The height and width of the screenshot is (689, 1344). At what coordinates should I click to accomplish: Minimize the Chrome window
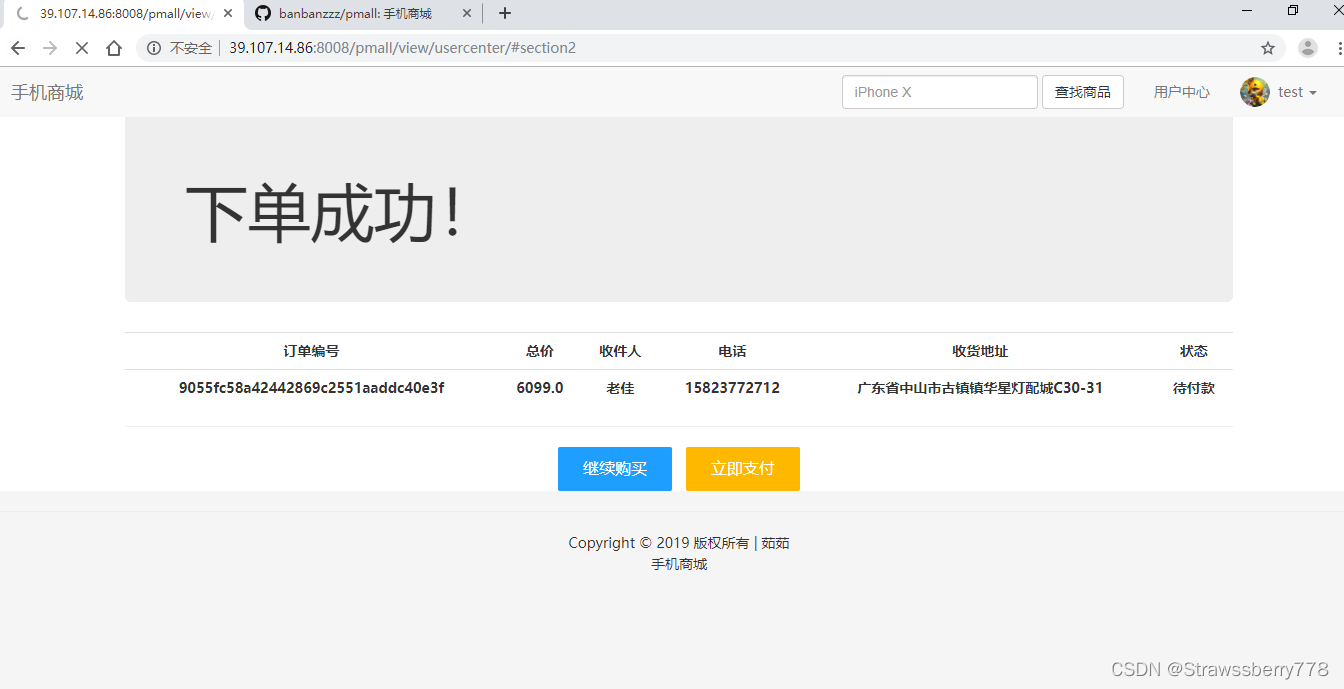[x=1247, y=10]
